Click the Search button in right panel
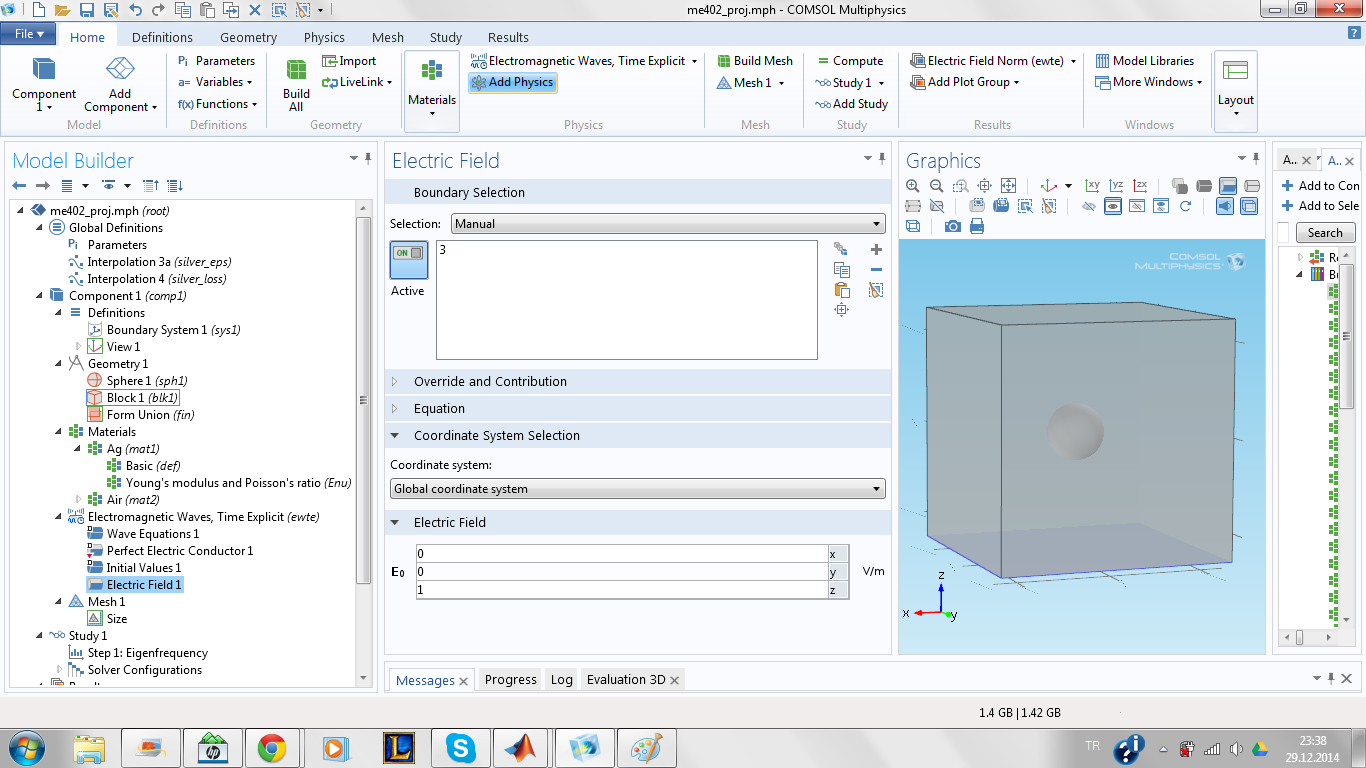1366x768 pixels. click(x=1325, y=233)
